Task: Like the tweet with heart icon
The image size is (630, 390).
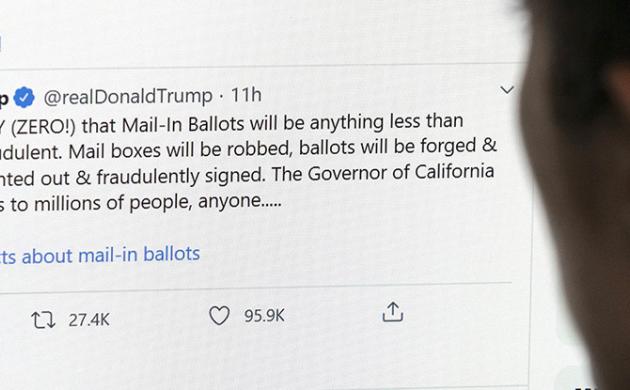Action: pos(219,315)
